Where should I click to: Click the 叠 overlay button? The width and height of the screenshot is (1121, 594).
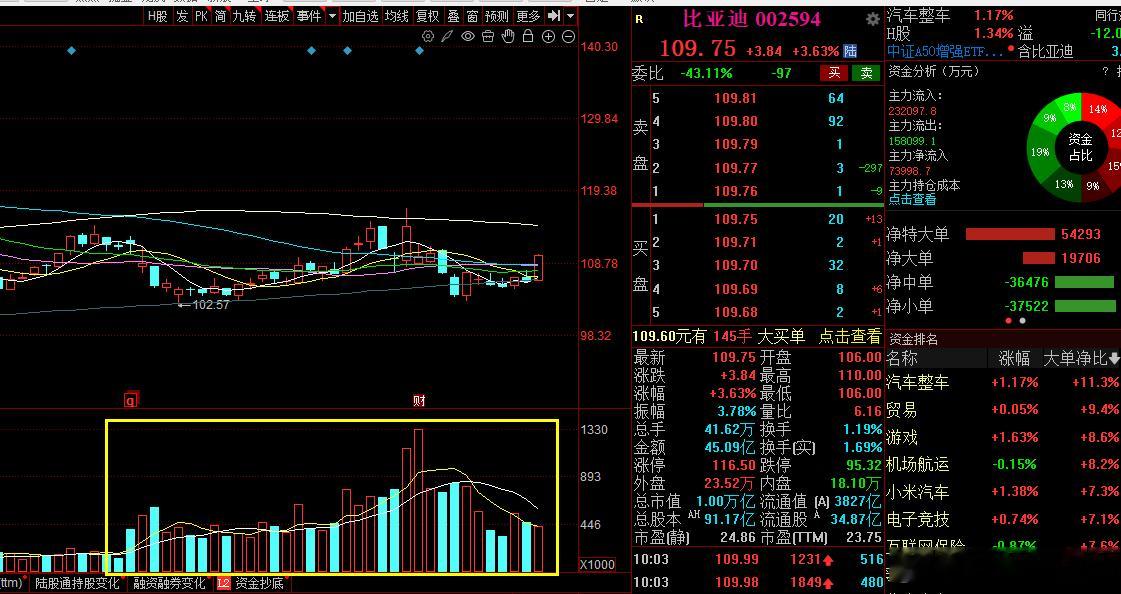point(453,16)
